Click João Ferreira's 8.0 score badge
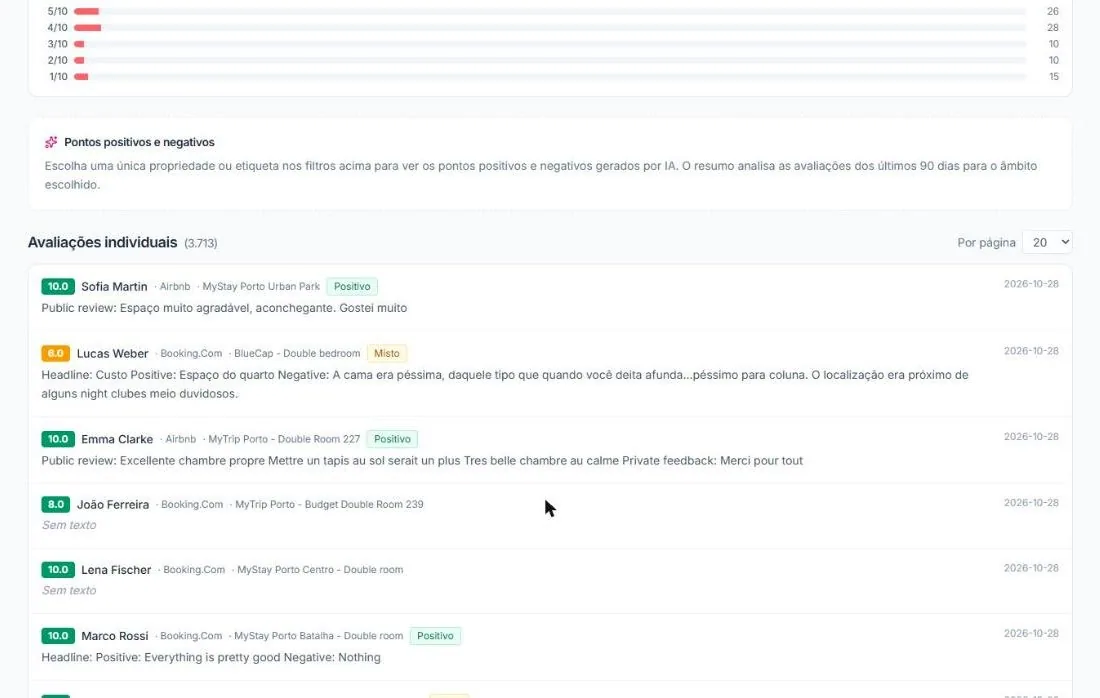This screenshot has height=698, width=1100. (55, 504)
